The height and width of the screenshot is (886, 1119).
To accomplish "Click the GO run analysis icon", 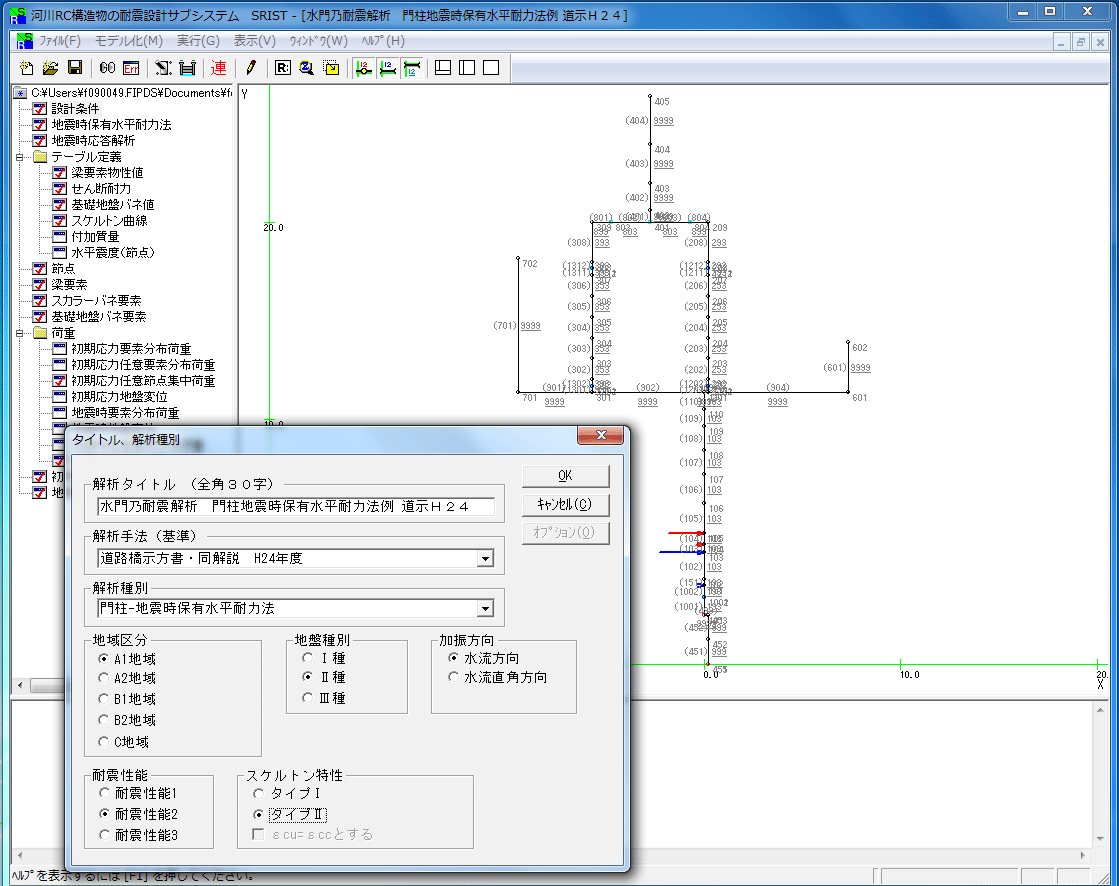I will tap(108, 68).
